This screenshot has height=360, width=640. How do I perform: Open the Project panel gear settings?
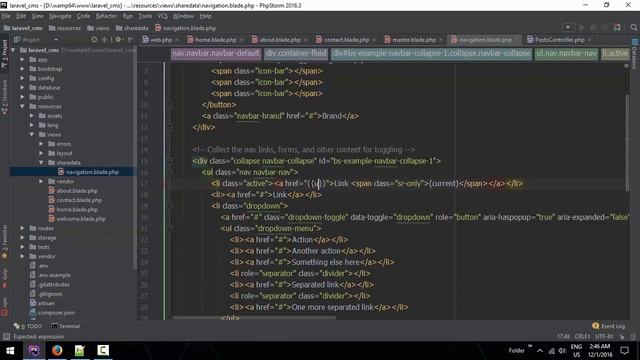tap(118, 40)
